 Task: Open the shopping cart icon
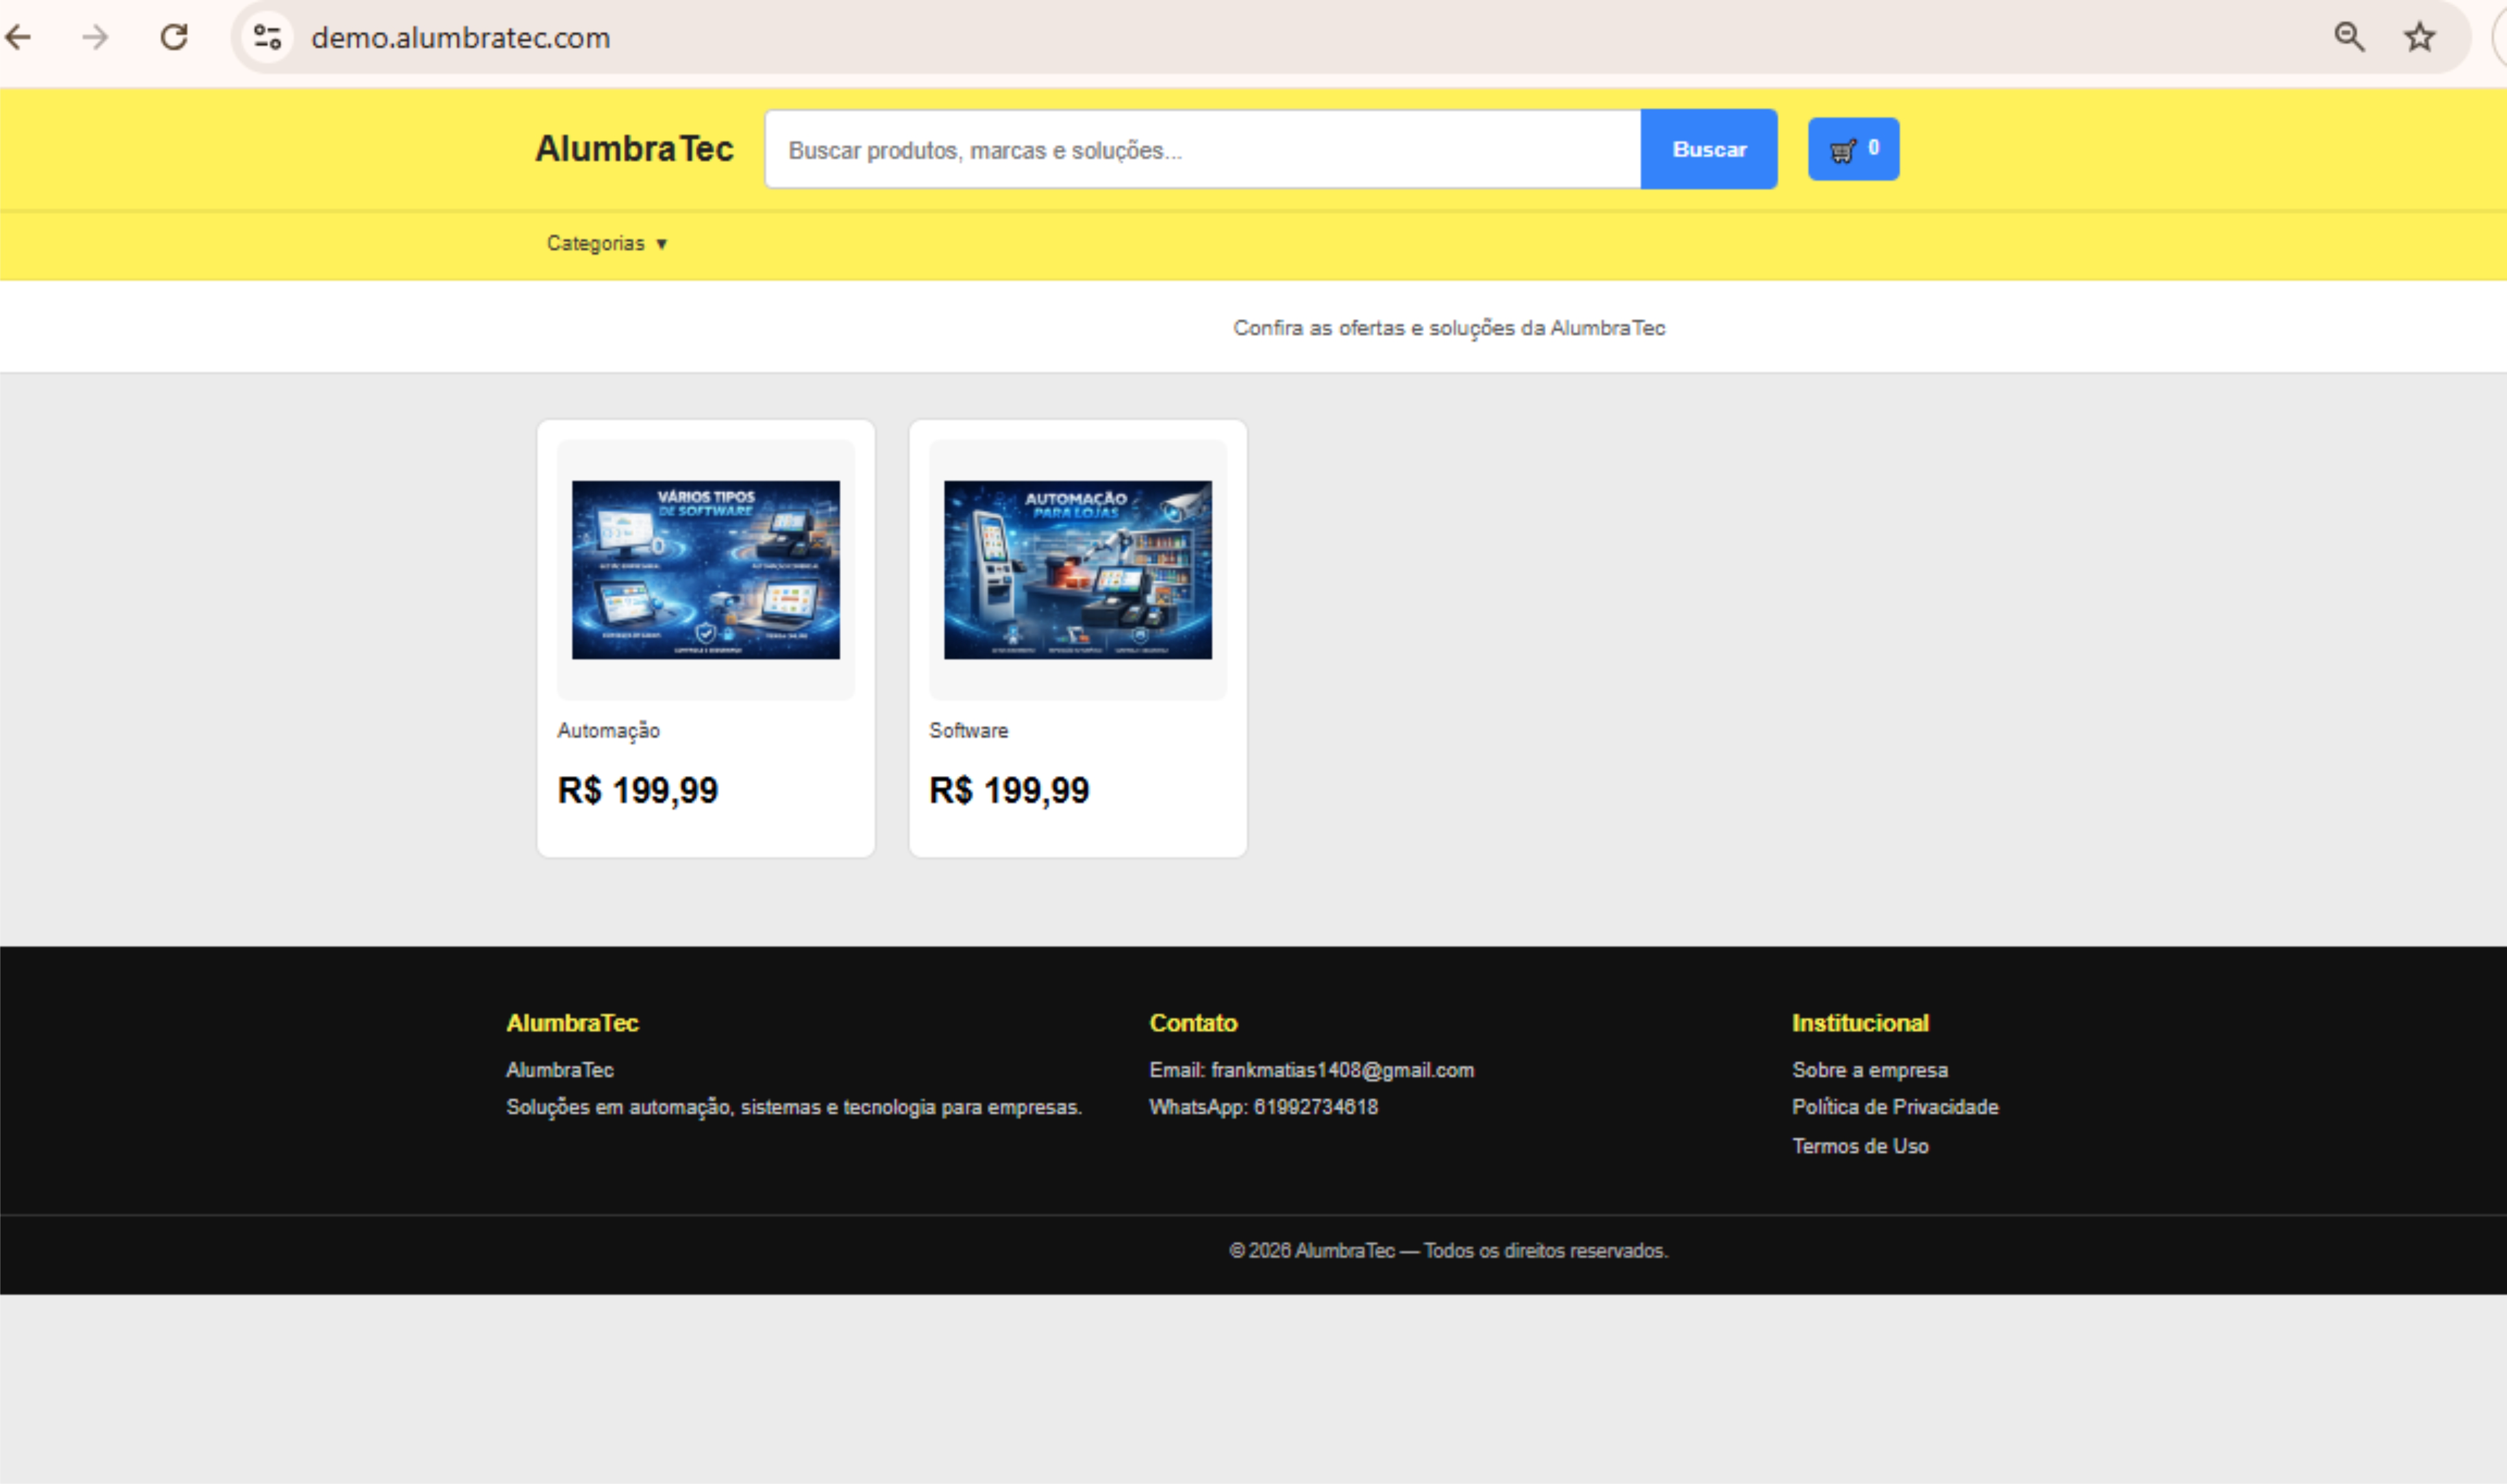1851,149
